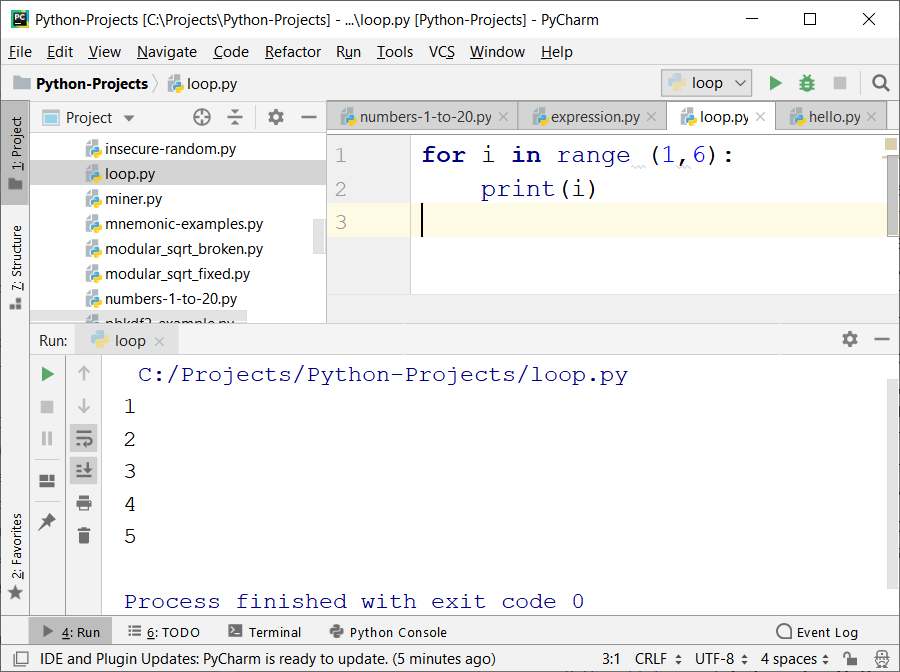900x672 pixels.
Task: Open Project panel settings gear
Action: 276,117
